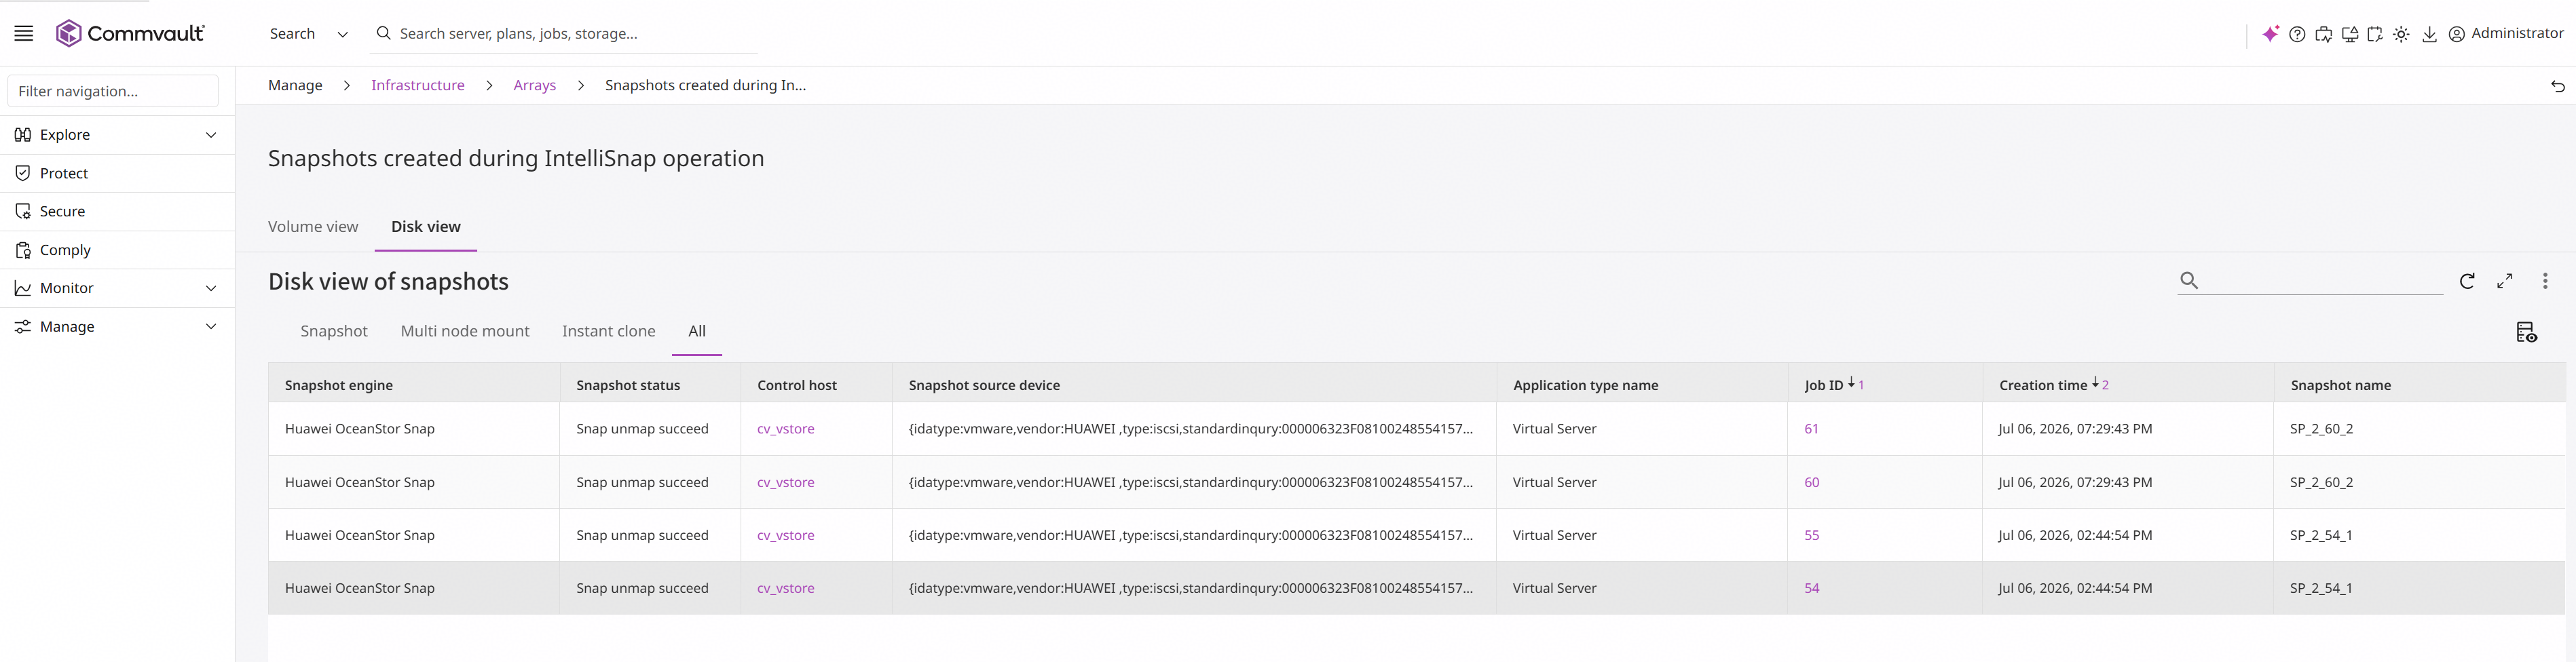The image size is (2576, 662).
Task: Expand the Monitor navigation section chevron
Action: [211, 288]
